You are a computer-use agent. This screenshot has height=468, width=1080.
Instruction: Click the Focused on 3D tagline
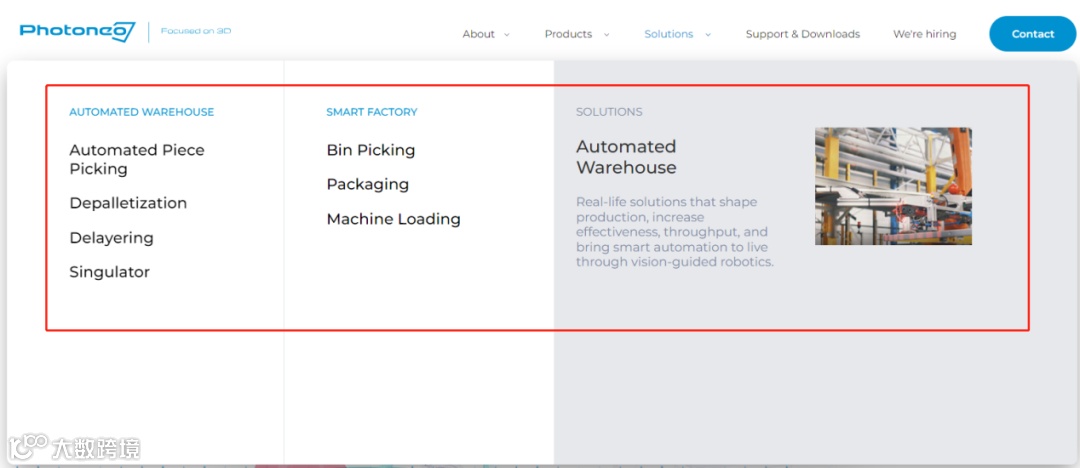[196, 31]
